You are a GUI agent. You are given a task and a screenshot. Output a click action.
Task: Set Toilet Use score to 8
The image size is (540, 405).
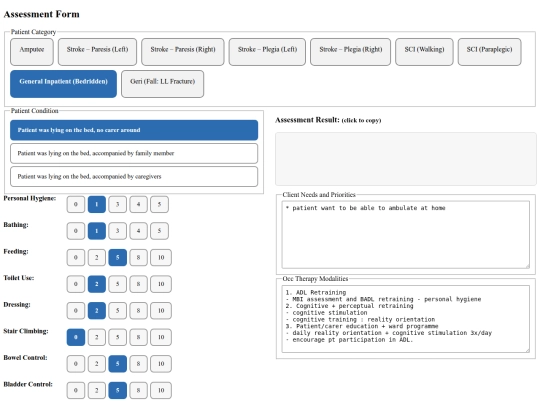tap(138, 284)
